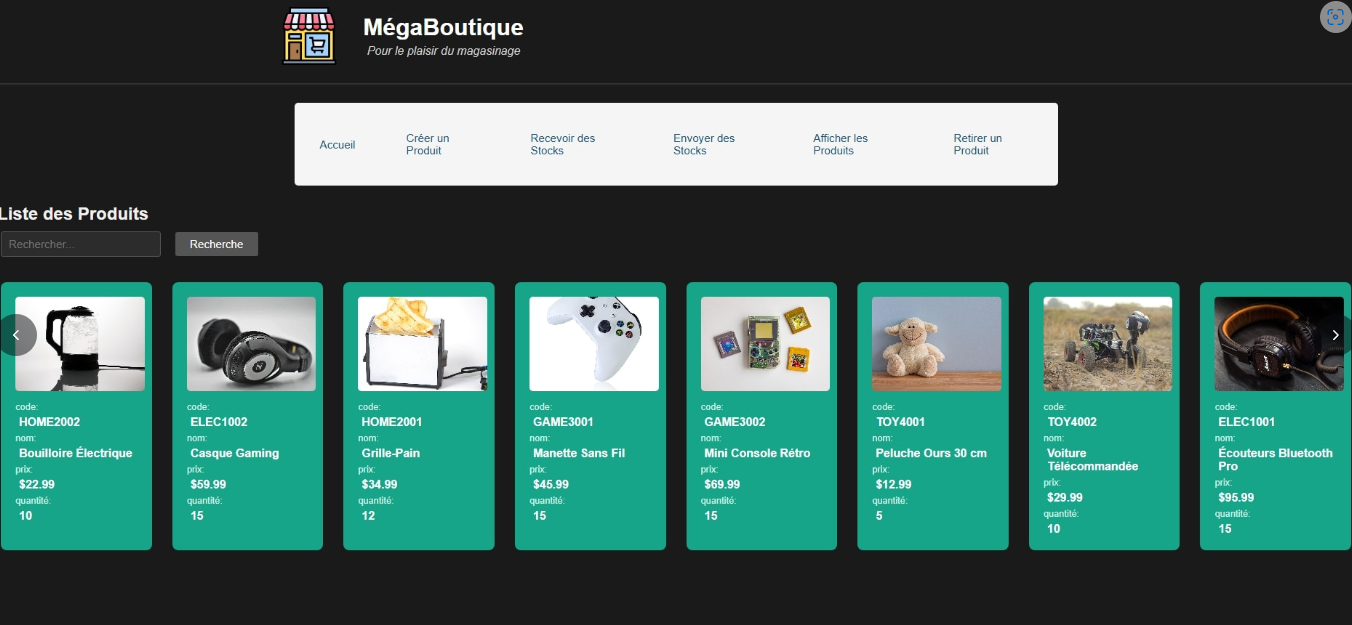
Task: Advance carousel with the right arrow
Action: pos(1335,335)
